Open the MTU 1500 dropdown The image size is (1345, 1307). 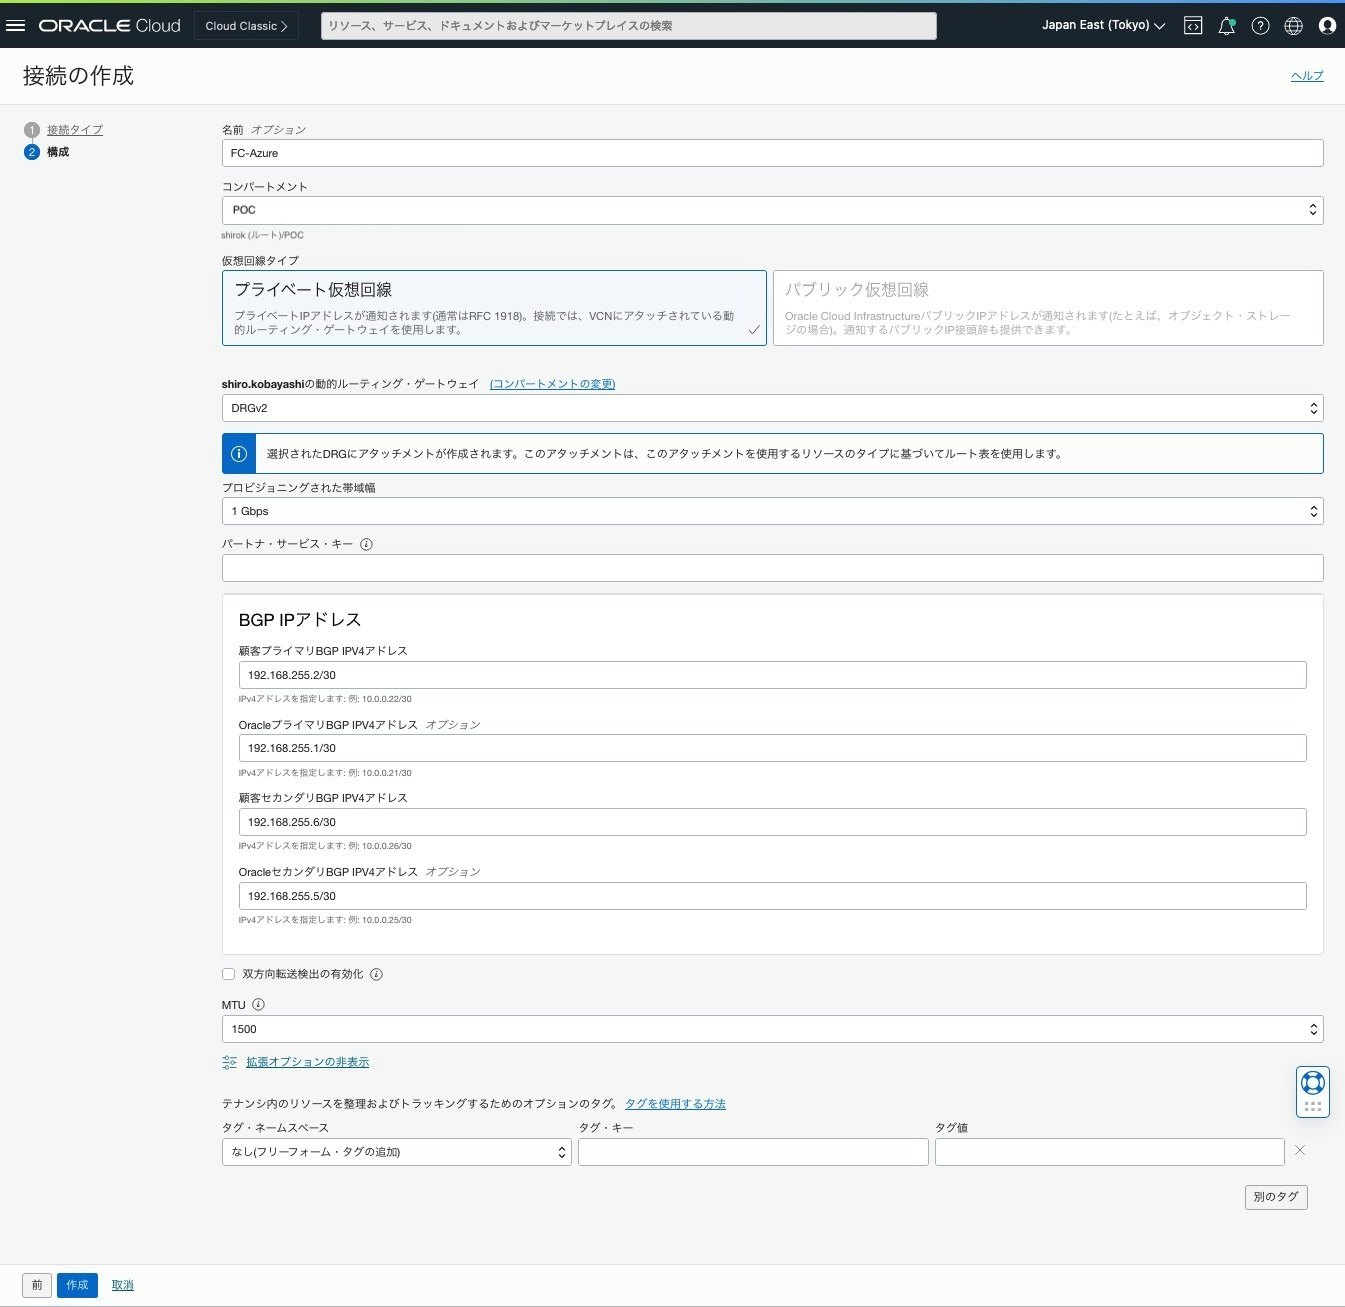(x=772, y=1029)
